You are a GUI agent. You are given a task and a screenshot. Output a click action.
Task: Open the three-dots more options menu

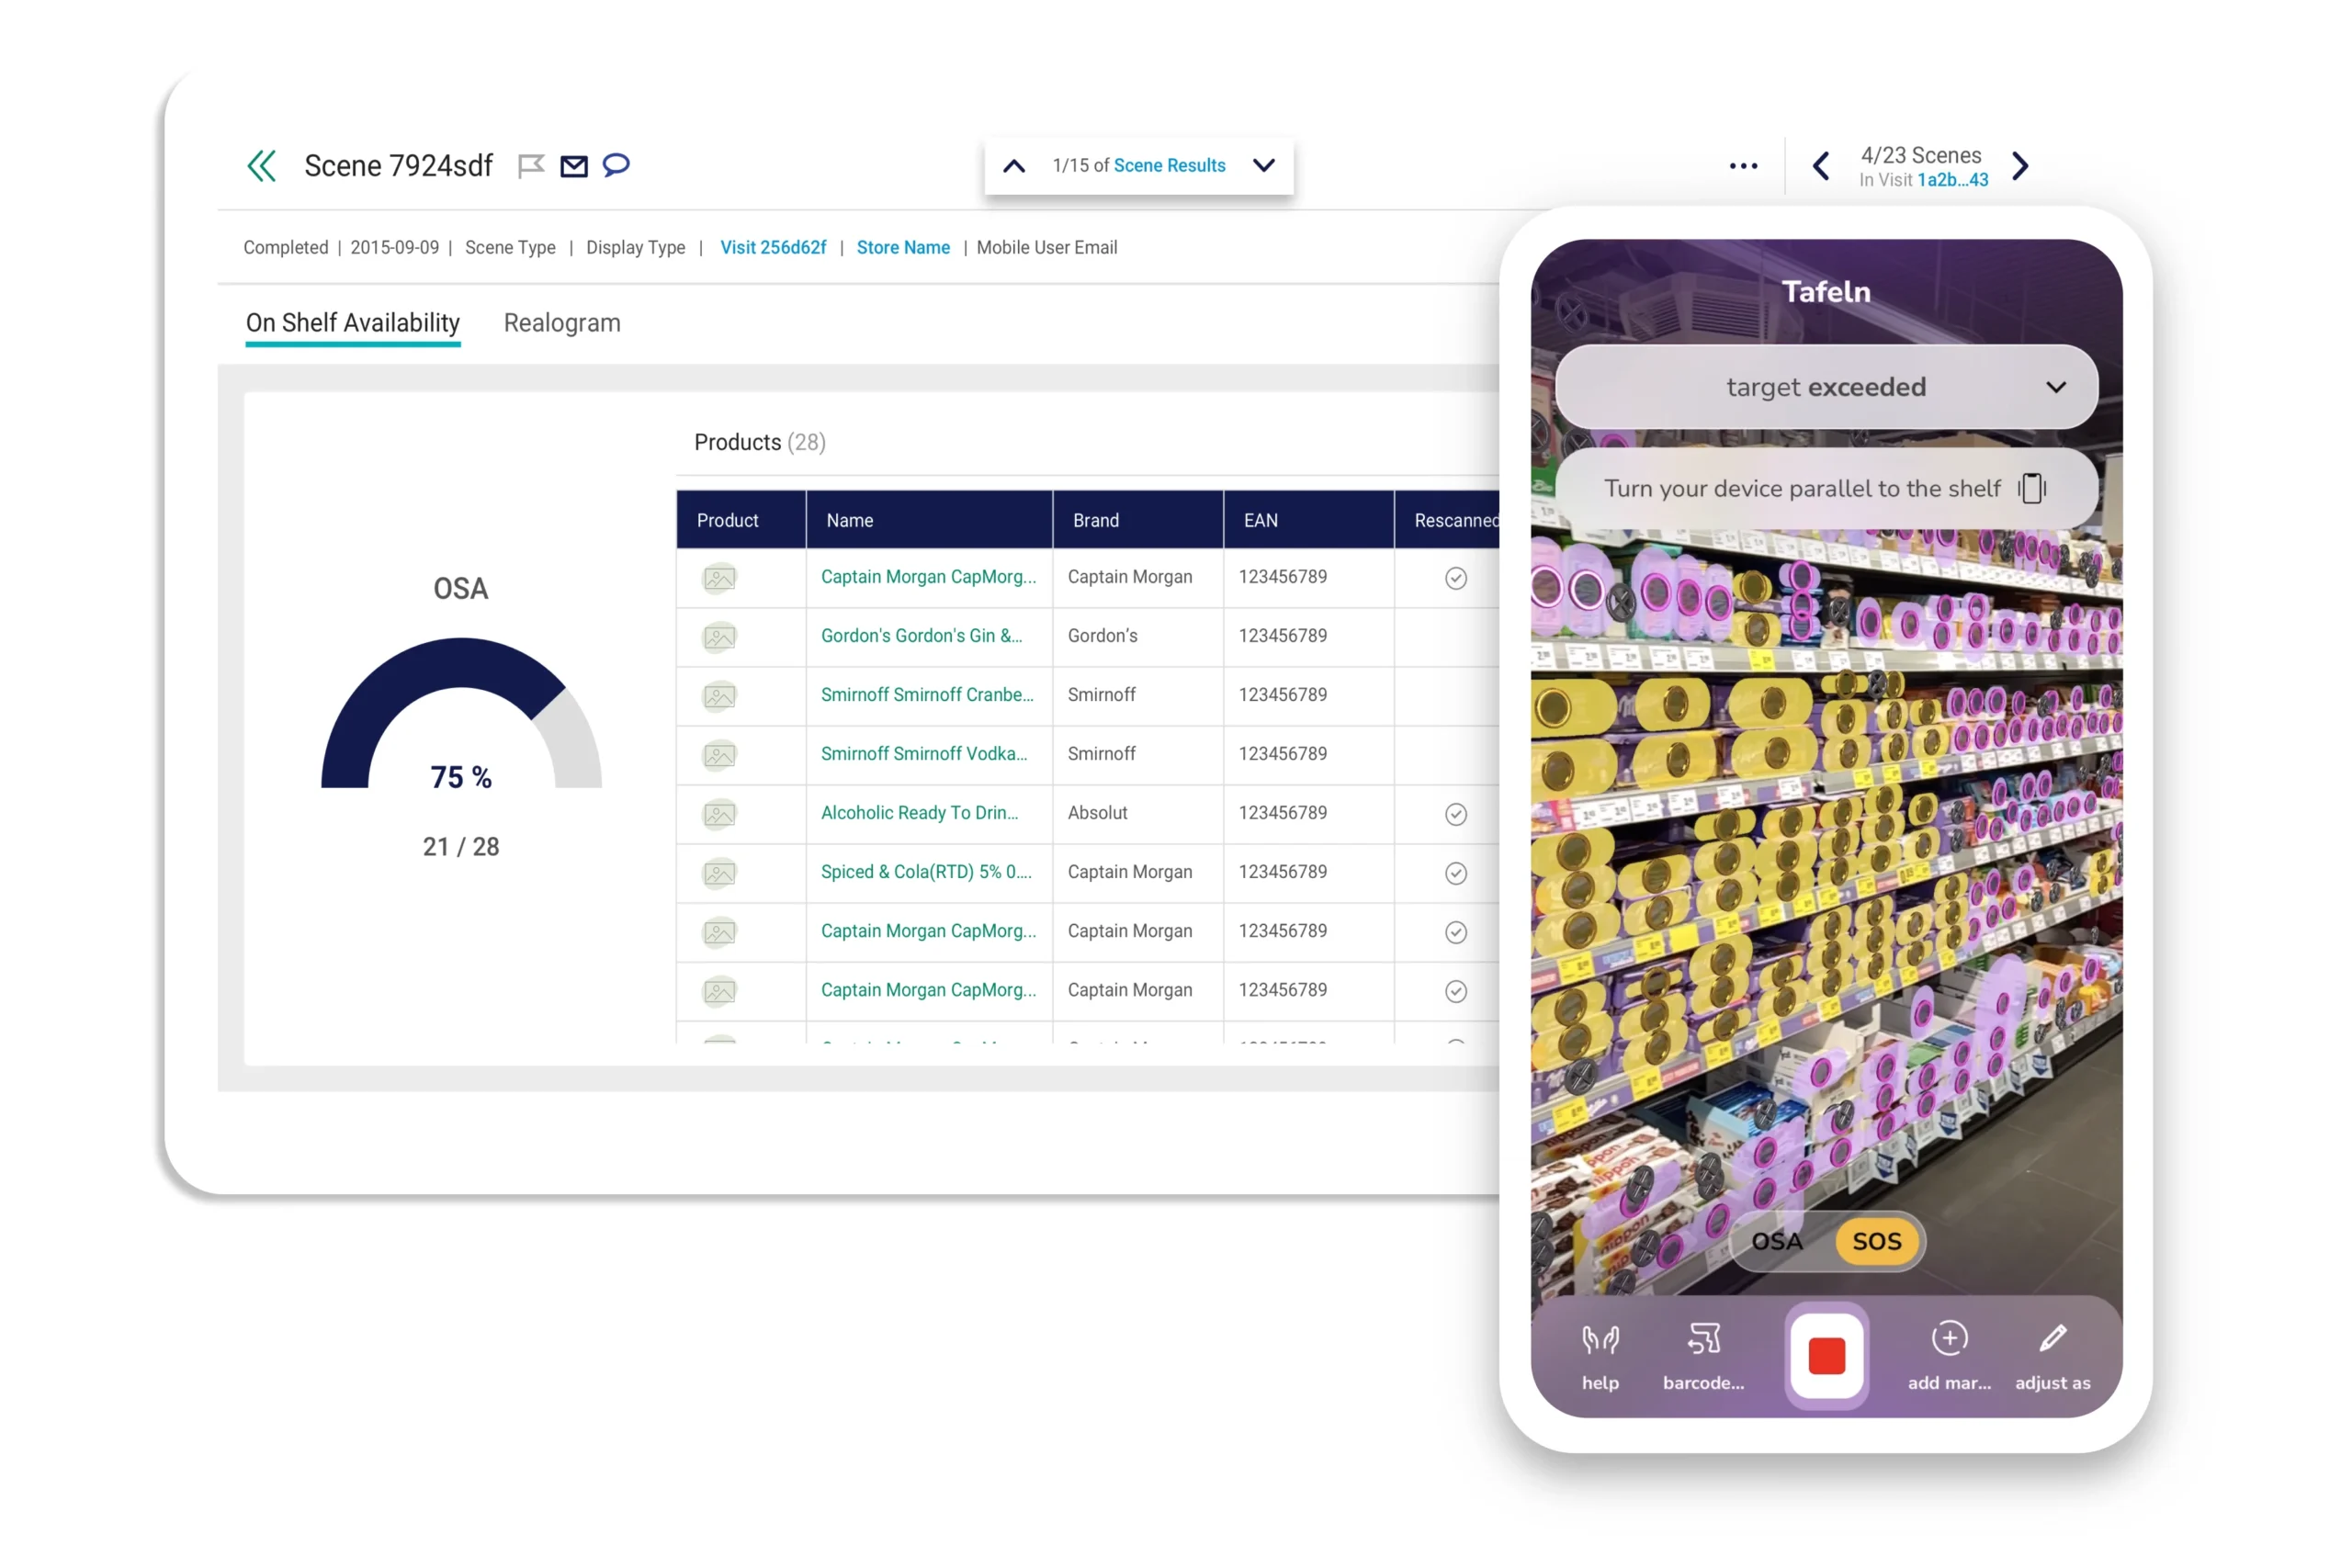coord(1743,166)
